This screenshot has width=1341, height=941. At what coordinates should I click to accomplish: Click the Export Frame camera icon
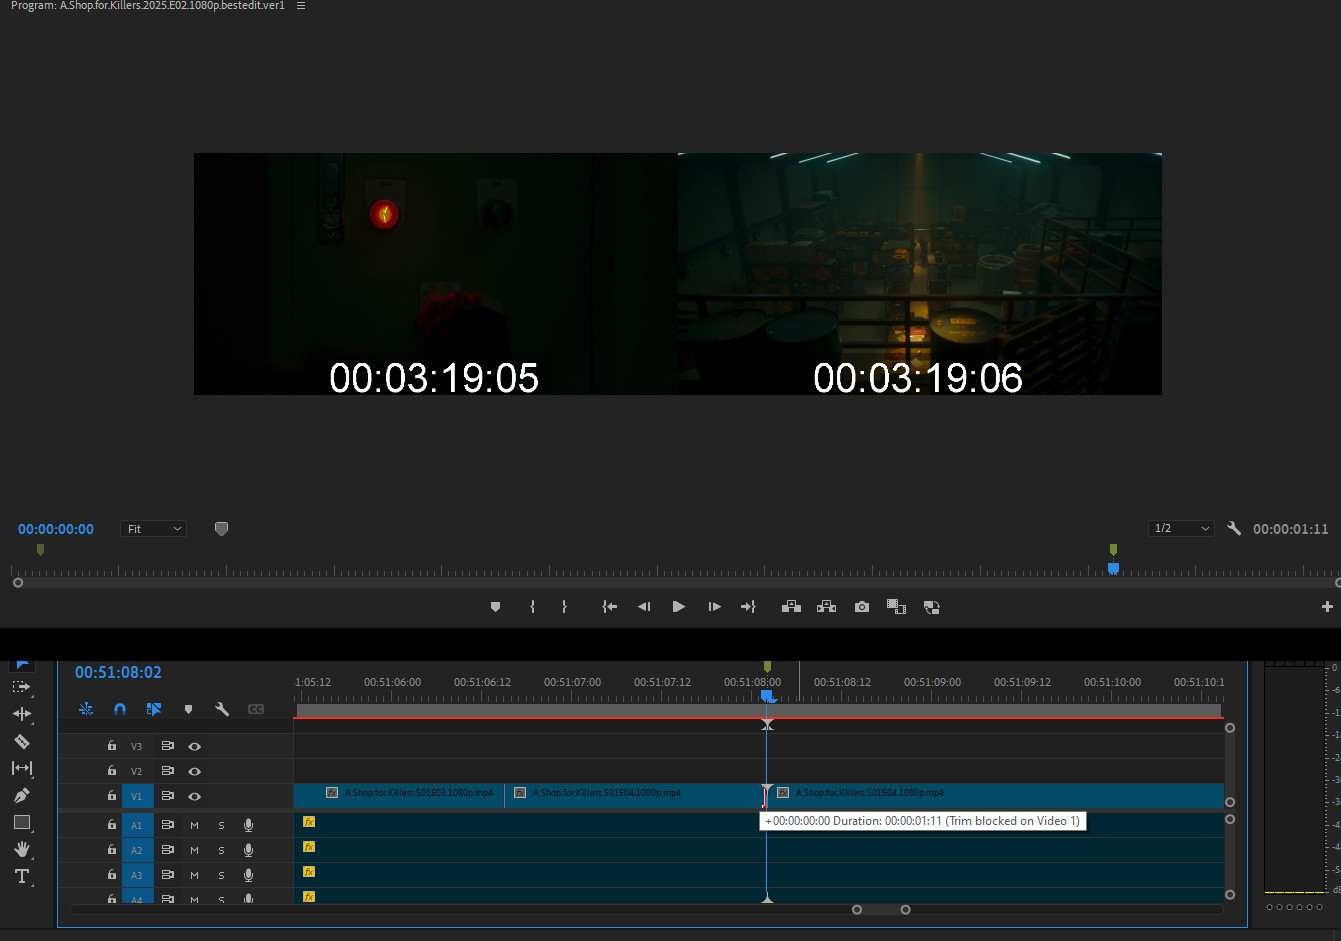(861, 607)
